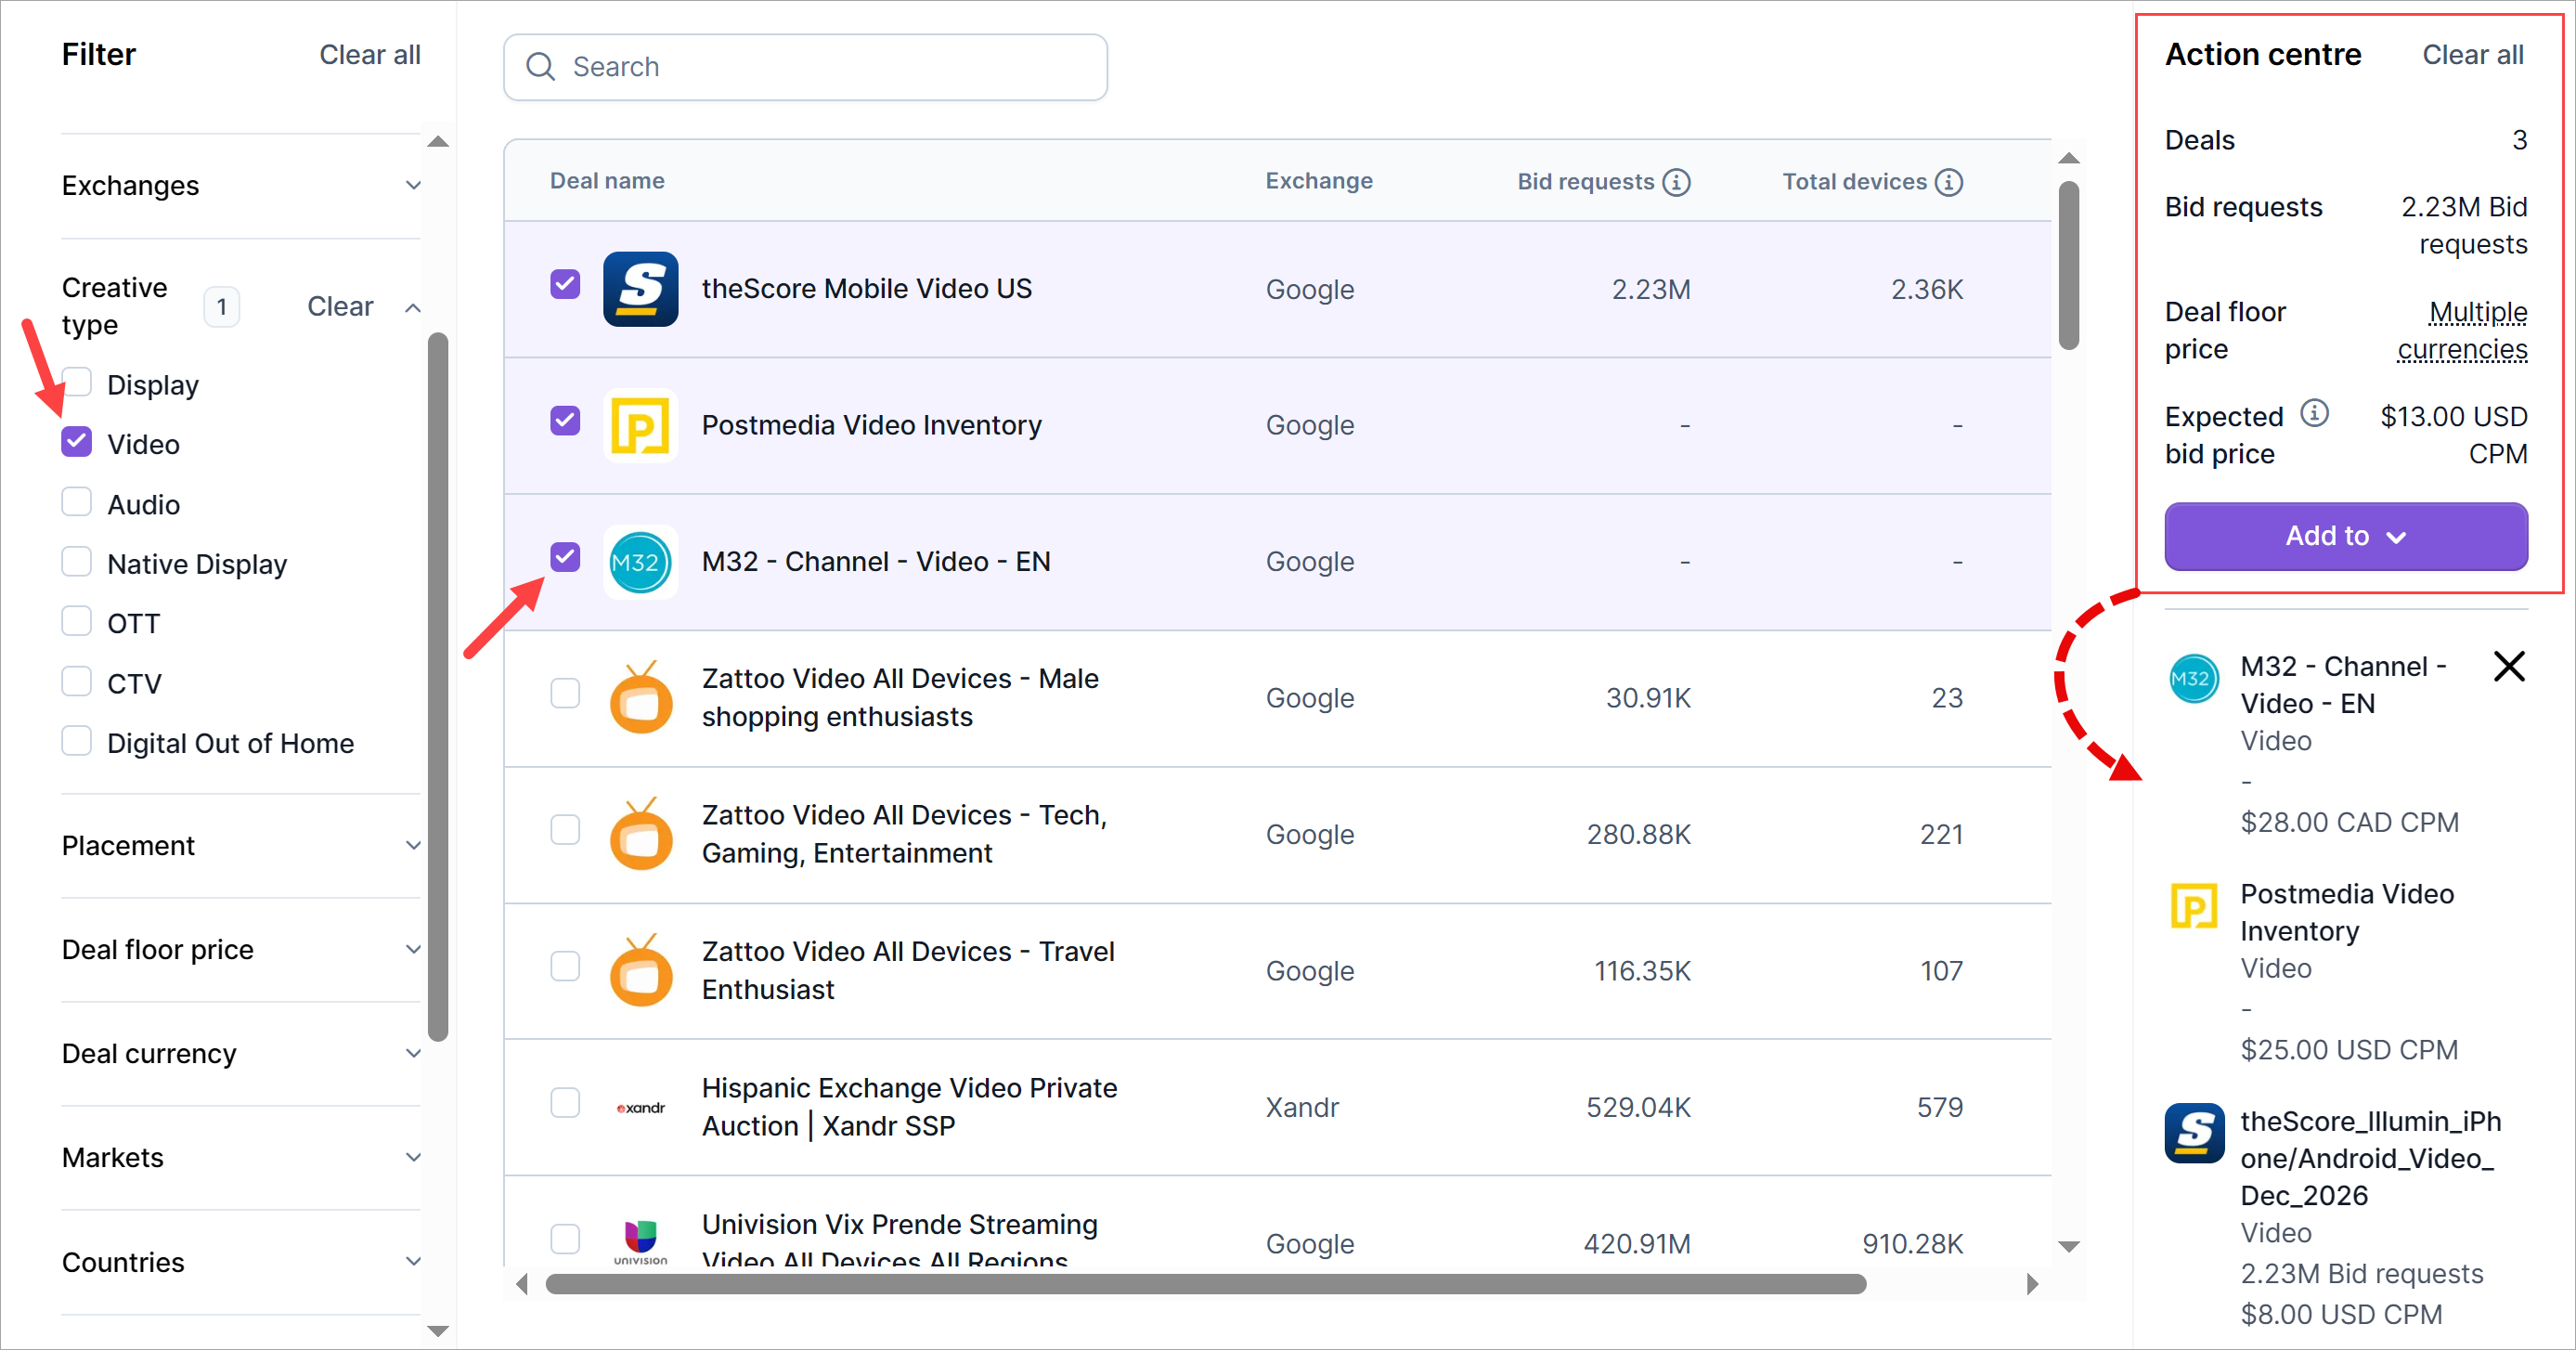Screen dimensions: 2576x1350
Task: Click theScore Mobile Video US logo
Action: coord(640,289)
